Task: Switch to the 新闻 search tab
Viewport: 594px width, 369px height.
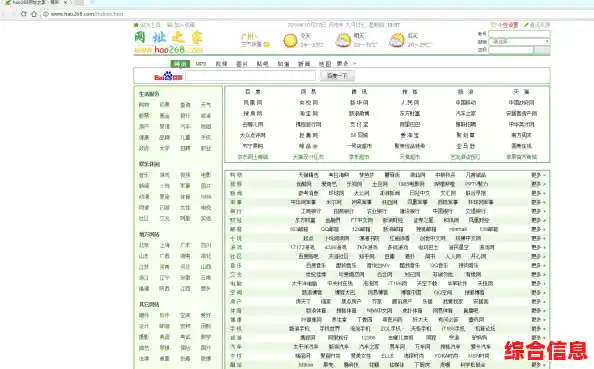Action: tap(304, 64)
